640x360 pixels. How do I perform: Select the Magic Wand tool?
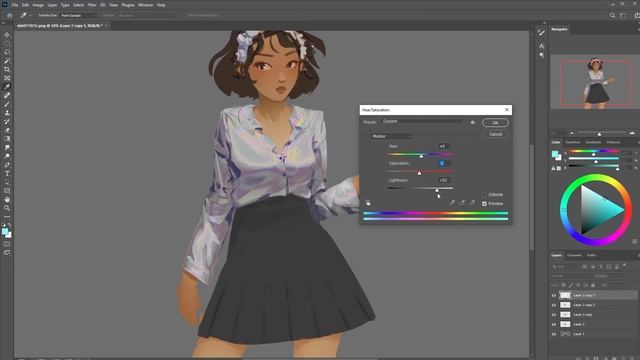7,61
